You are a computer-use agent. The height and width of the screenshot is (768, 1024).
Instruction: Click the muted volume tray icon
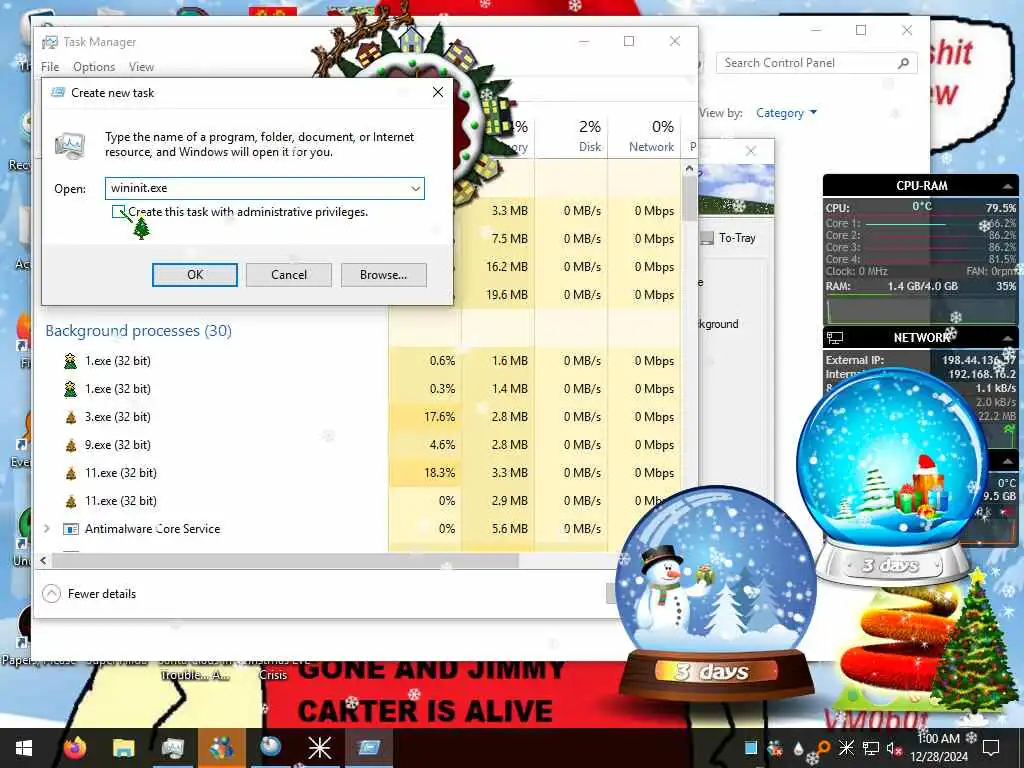[894, 748]
